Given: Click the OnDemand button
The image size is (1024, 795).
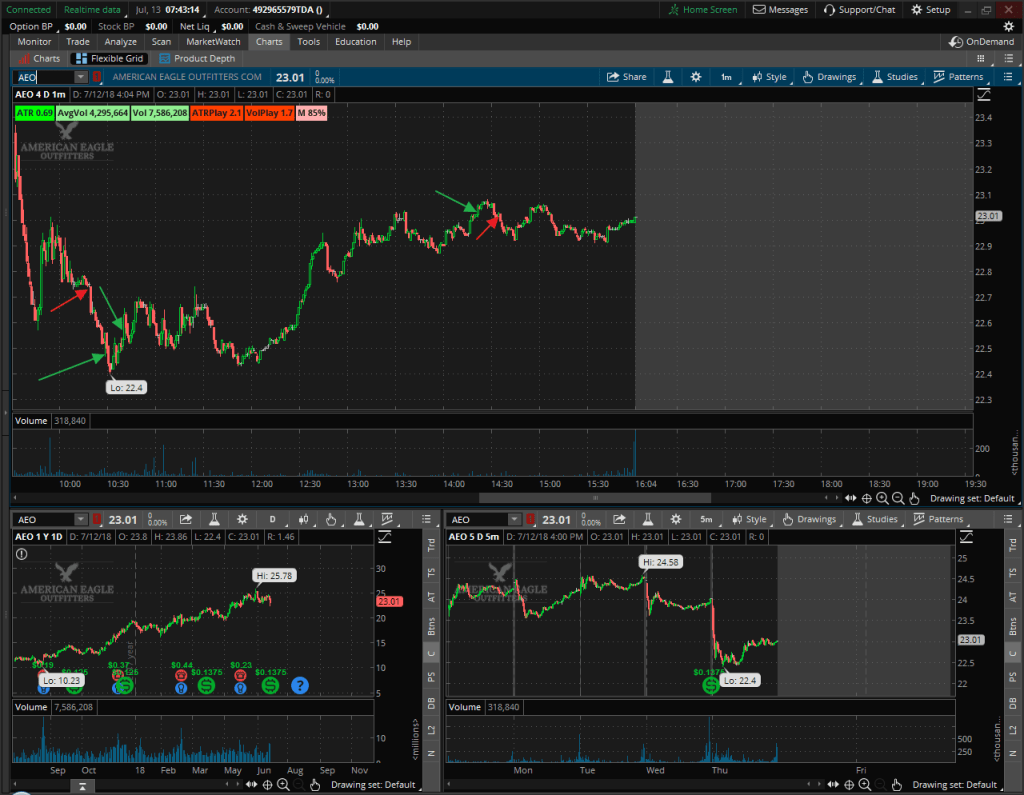Looking at the screenshot, I should (x=981, y=42).
